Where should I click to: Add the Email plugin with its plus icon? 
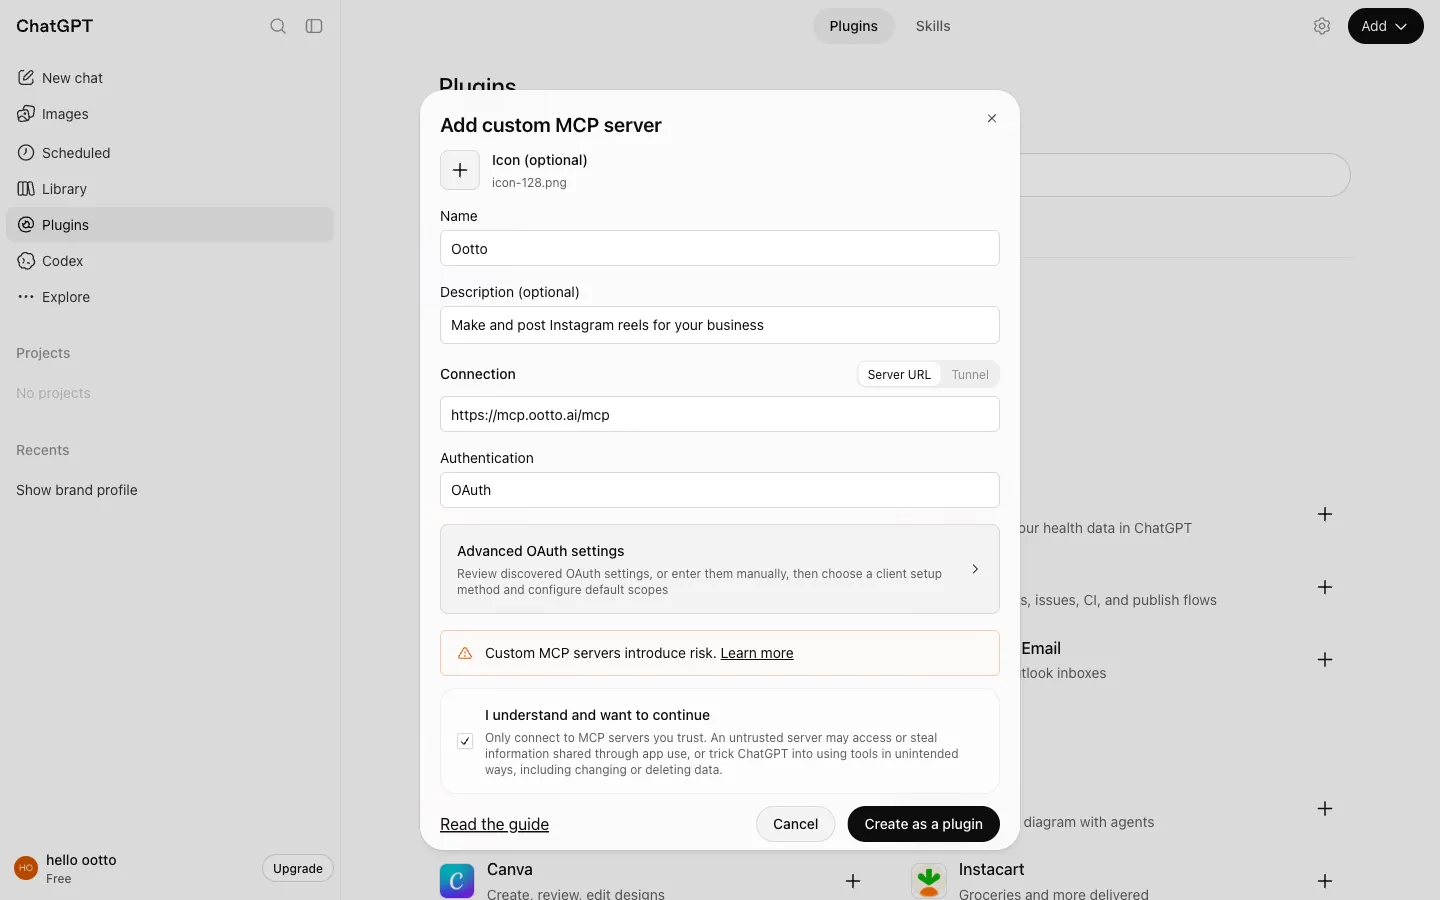(x=1325, y=660)
